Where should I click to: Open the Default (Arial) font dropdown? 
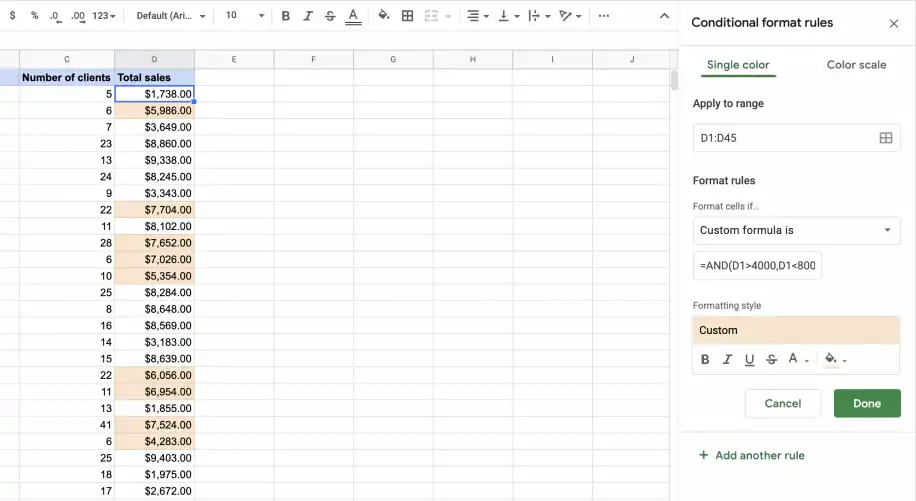[171, 16]
